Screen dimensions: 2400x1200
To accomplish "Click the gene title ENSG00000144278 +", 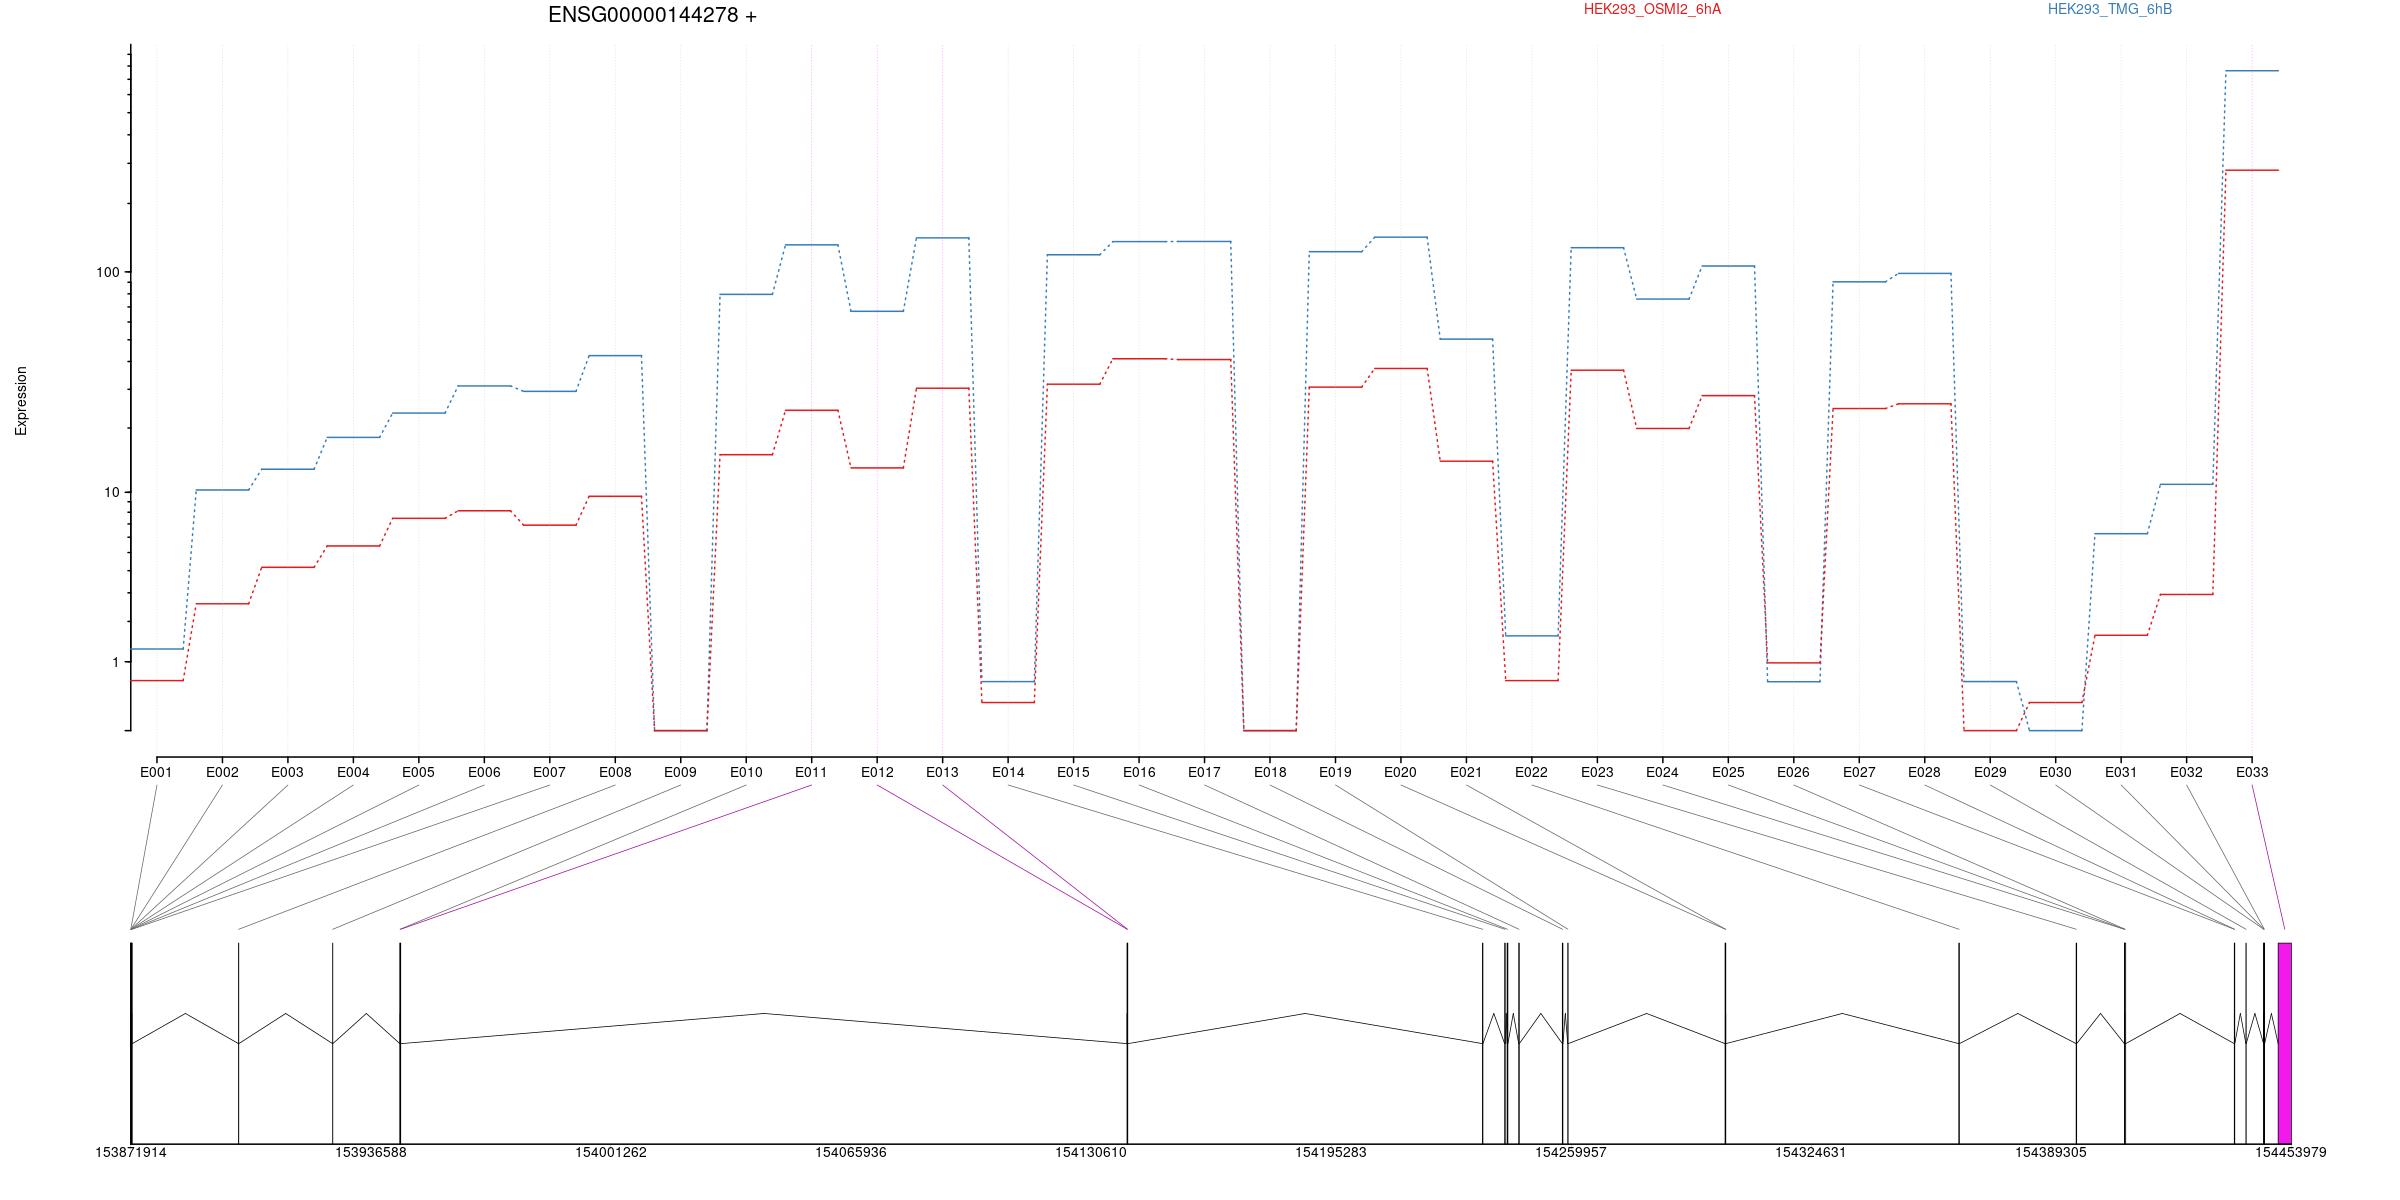I will tap(652, 15).
